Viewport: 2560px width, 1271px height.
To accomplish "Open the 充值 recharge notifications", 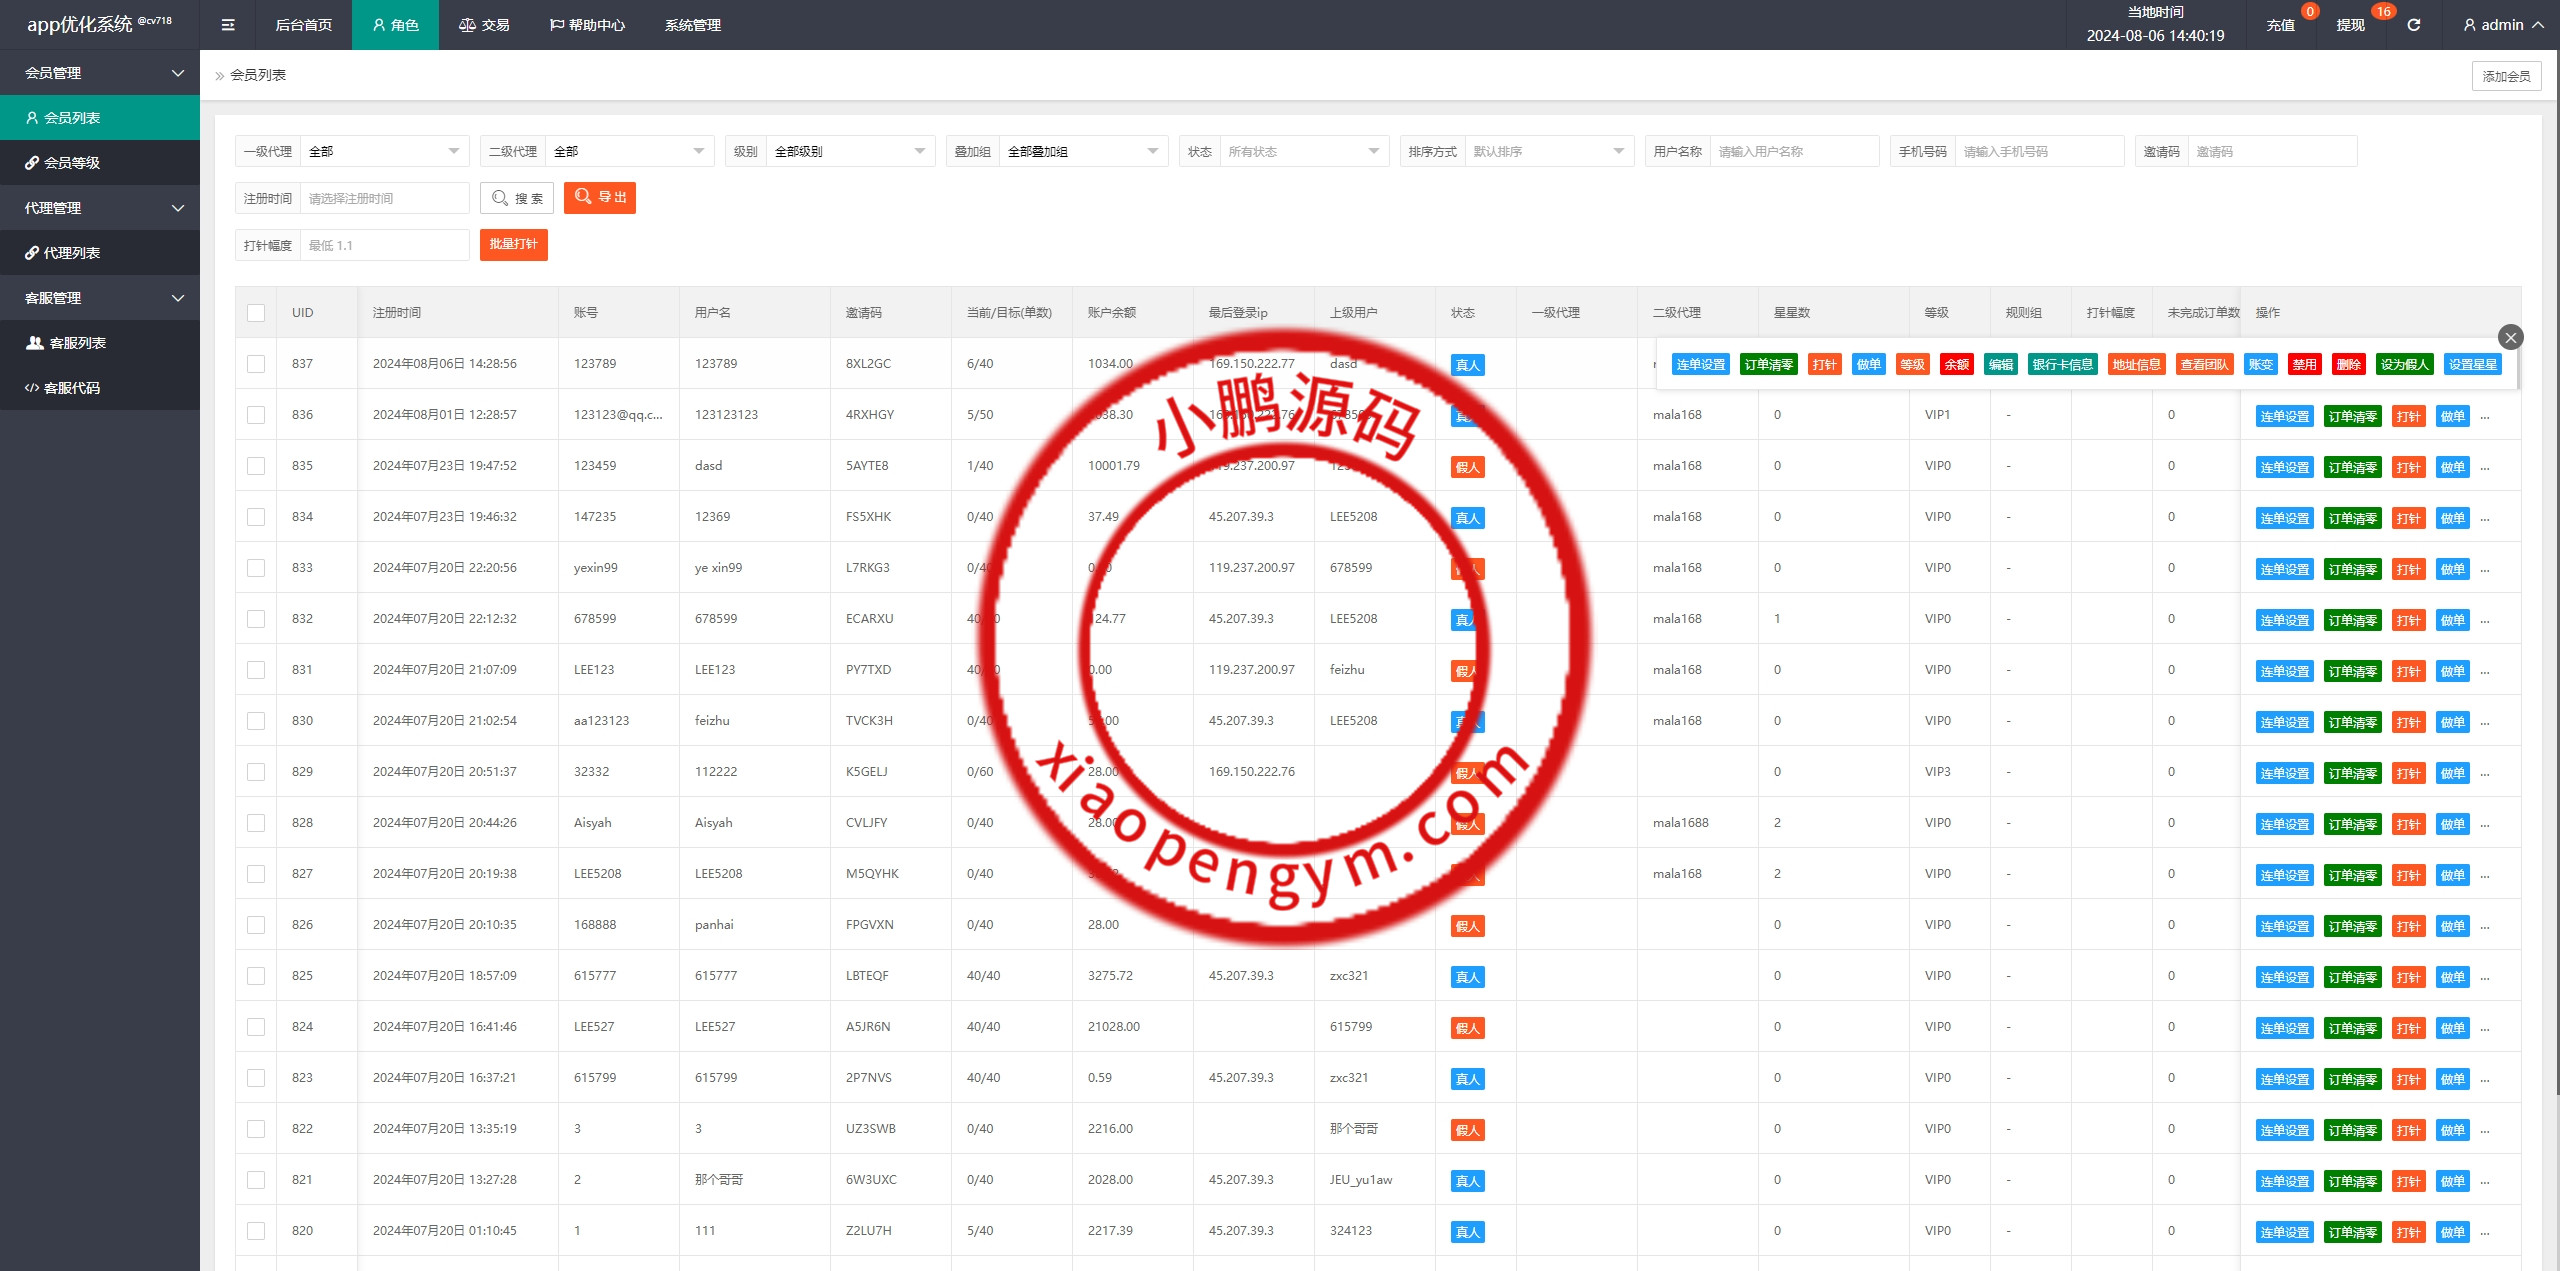I will pos(2281,25).
